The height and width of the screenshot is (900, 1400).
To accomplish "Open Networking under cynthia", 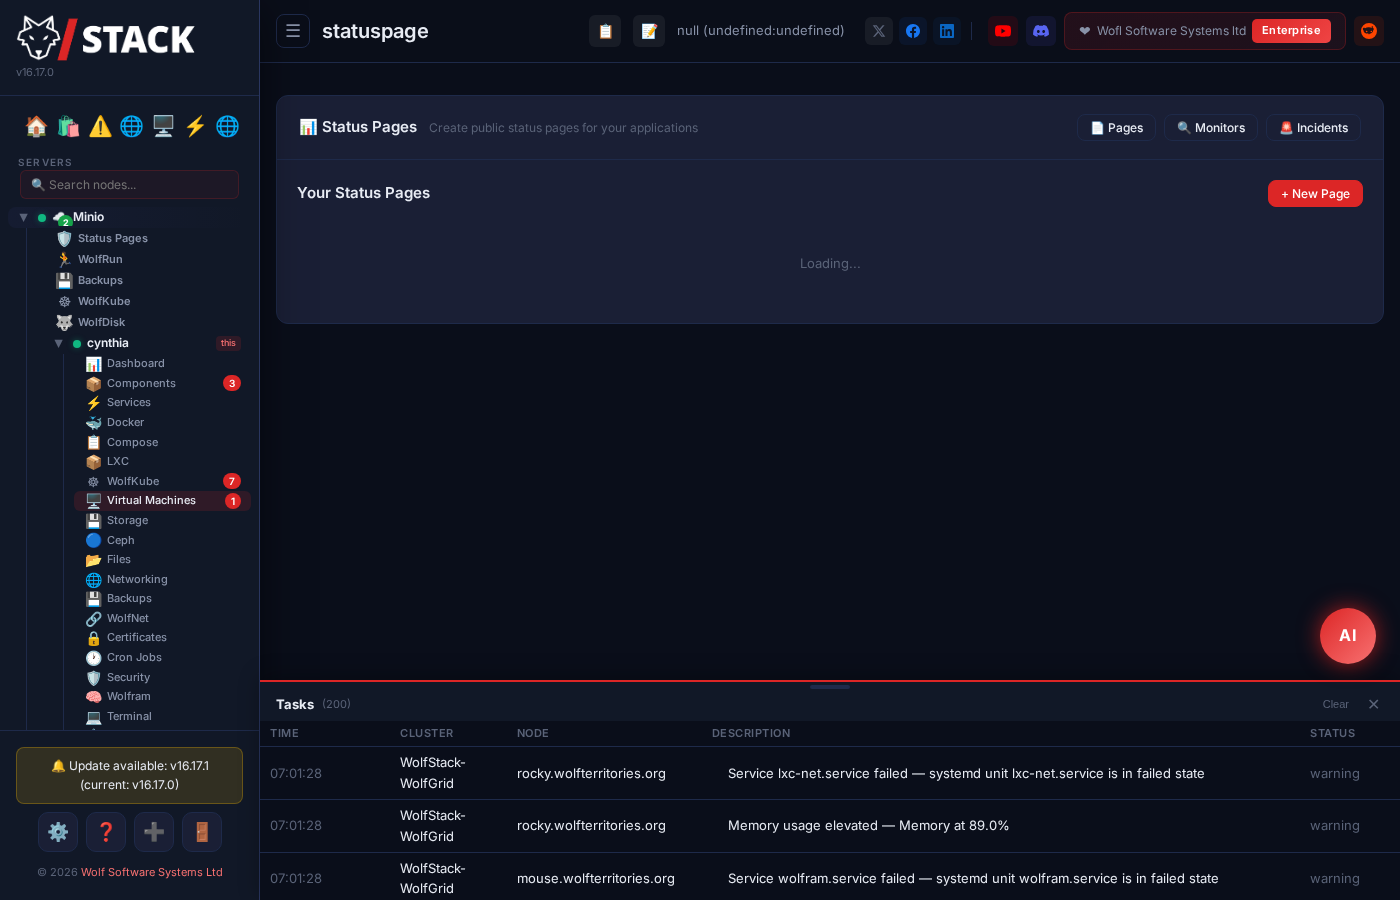I will 137,579.
